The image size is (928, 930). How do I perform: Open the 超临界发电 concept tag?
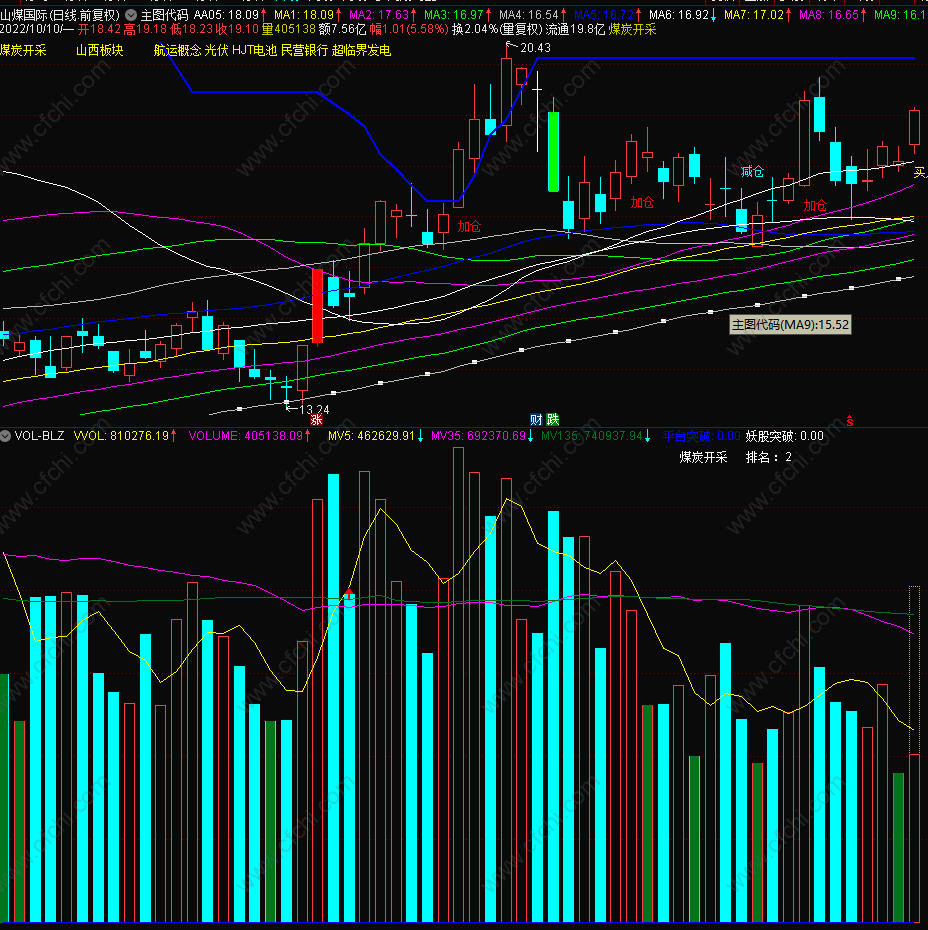coord(361,50)
